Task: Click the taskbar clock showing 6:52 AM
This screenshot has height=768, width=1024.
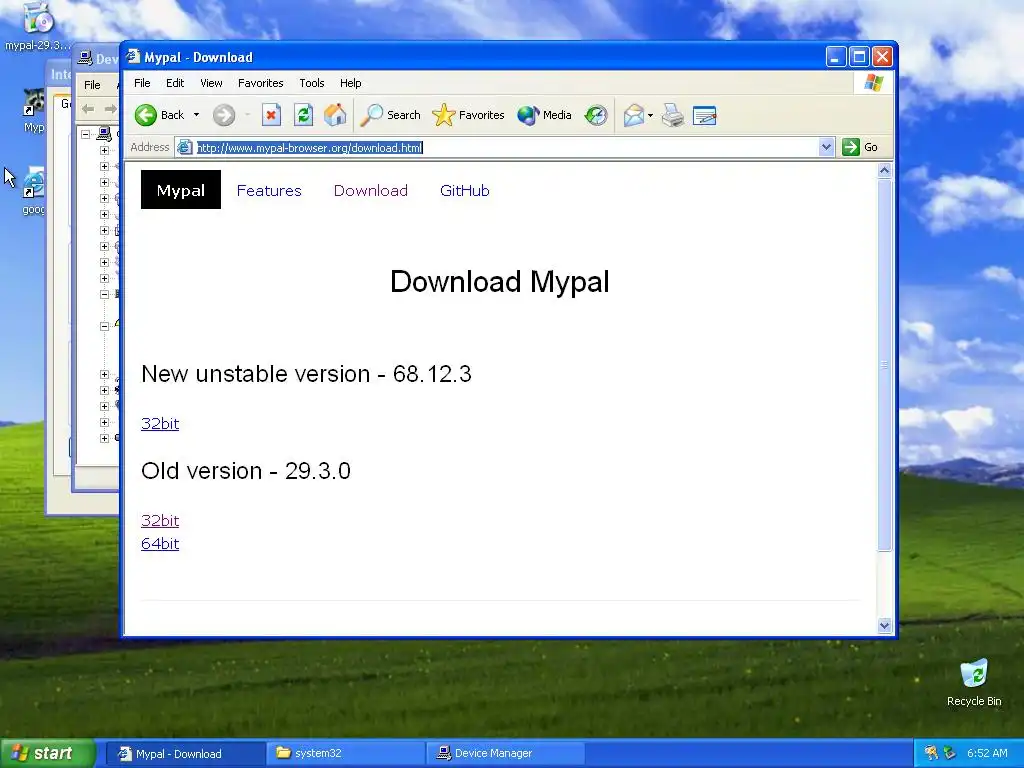Action: (987, 753)
